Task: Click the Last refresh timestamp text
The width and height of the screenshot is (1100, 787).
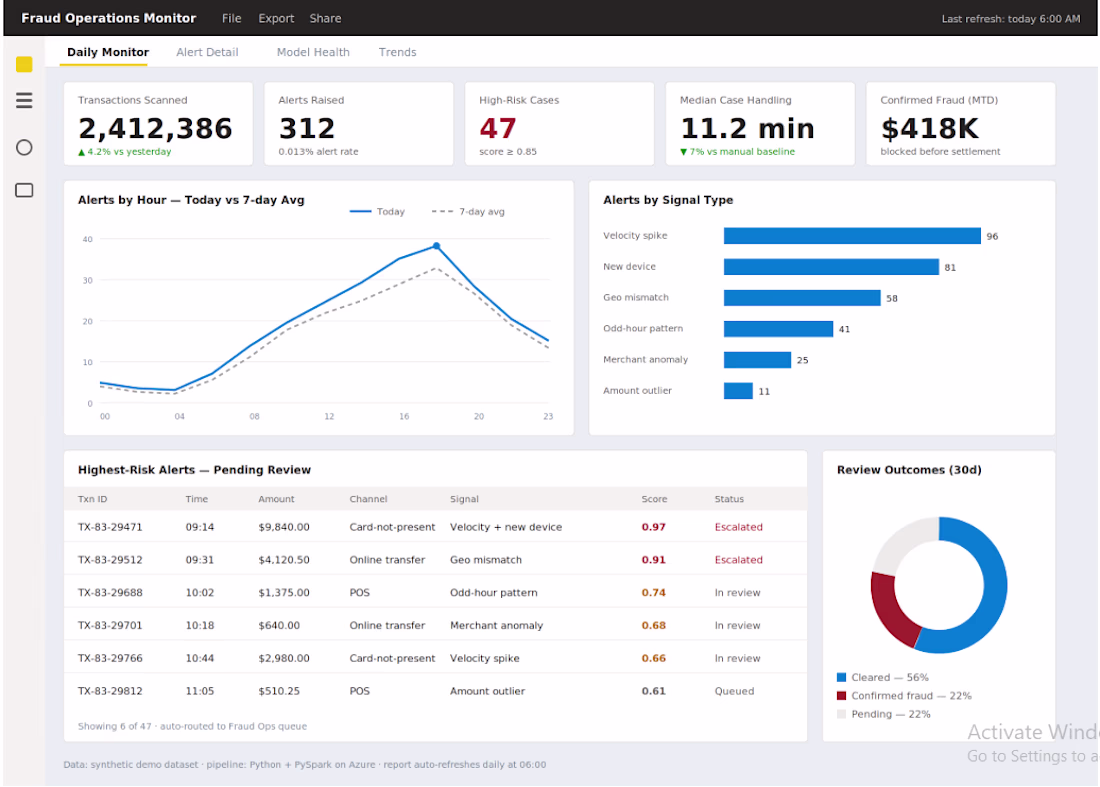Action: click(x=1010, y=19)
